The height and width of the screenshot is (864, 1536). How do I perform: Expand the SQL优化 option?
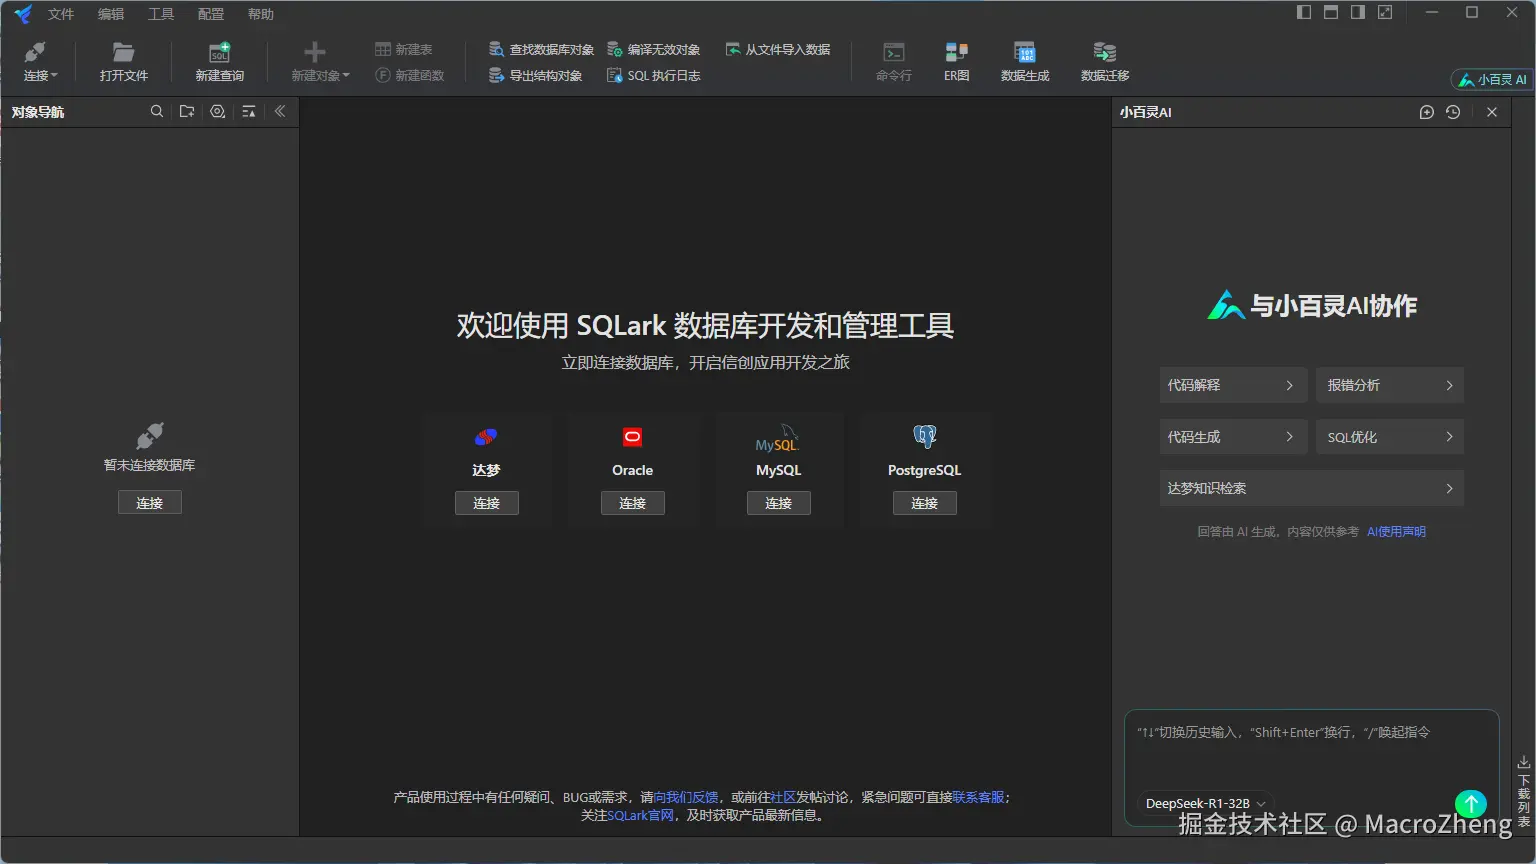click(x=1390, y=437)
